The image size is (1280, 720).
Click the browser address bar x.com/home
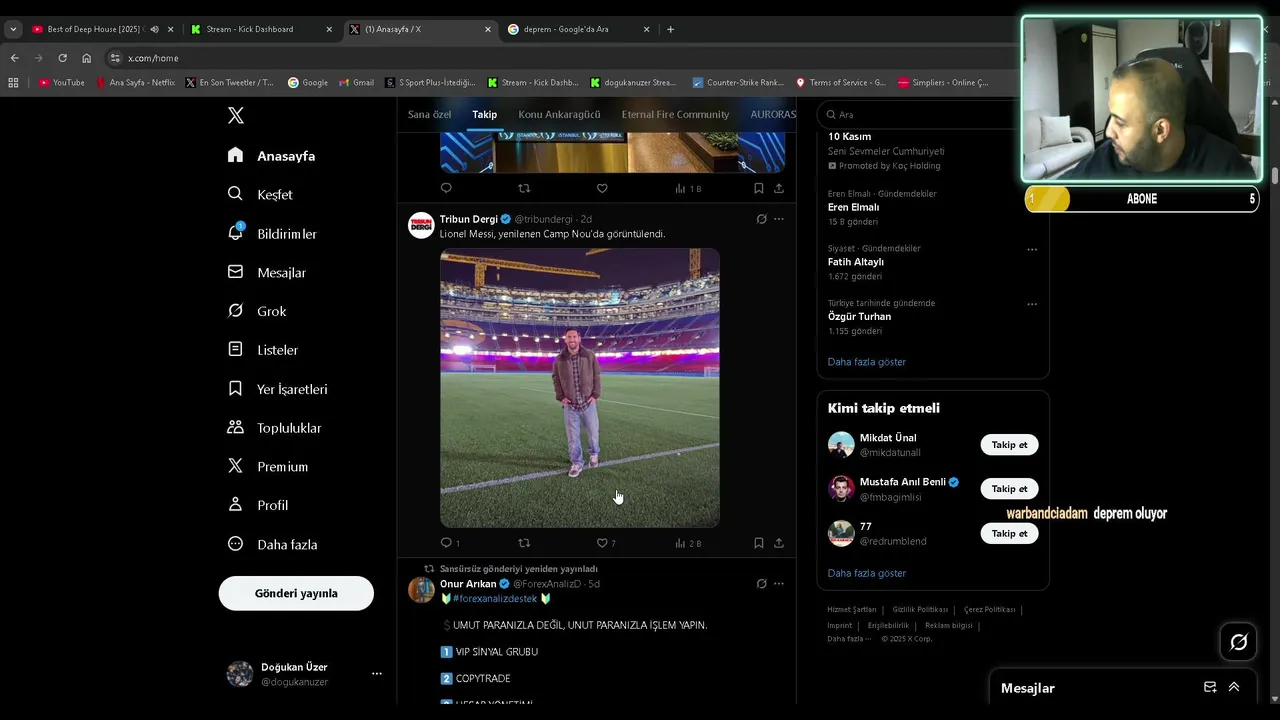560,58
